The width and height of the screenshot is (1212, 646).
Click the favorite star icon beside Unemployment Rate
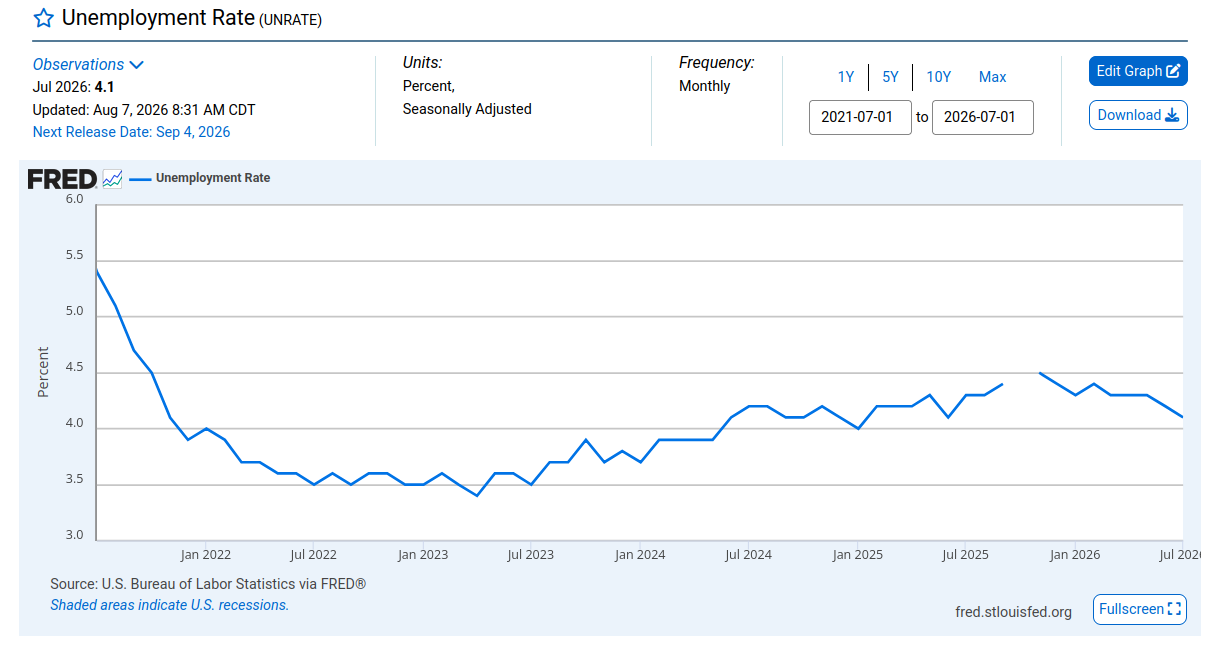coord(44,18)
